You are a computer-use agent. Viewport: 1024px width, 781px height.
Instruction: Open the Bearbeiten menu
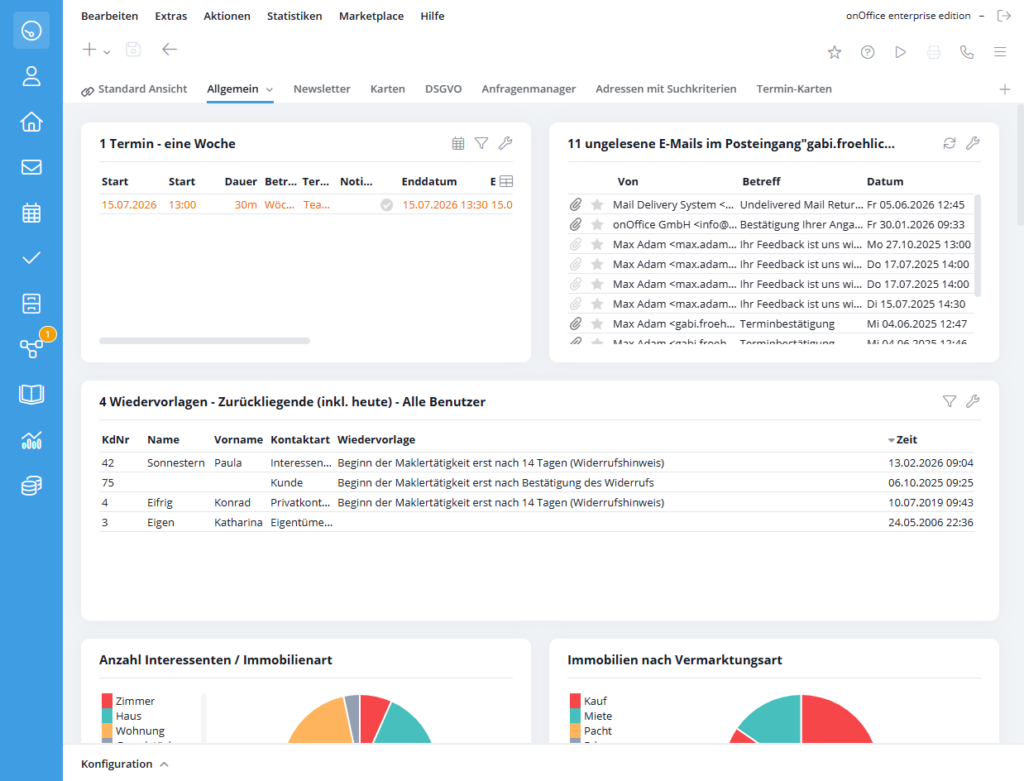(x=110, y=16)
